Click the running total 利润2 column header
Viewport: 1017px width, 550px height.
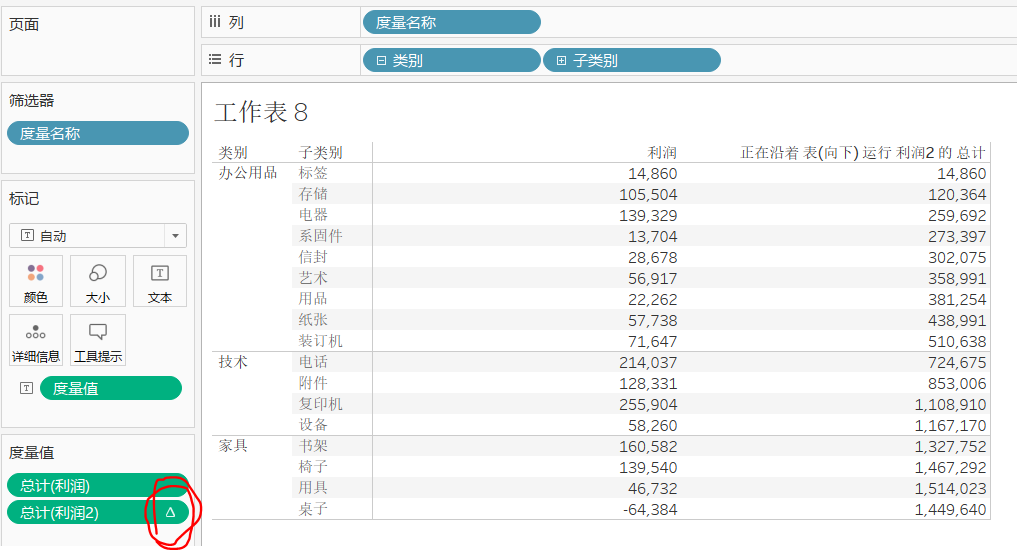863,152
